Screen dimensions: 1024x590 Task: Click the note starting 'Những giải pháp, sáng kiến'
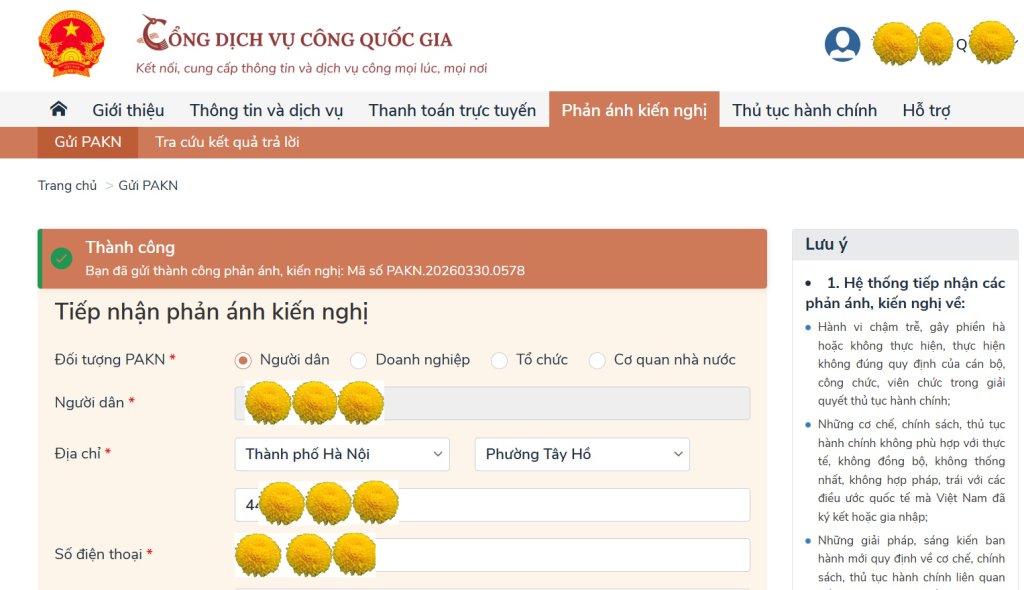(911, 559)
